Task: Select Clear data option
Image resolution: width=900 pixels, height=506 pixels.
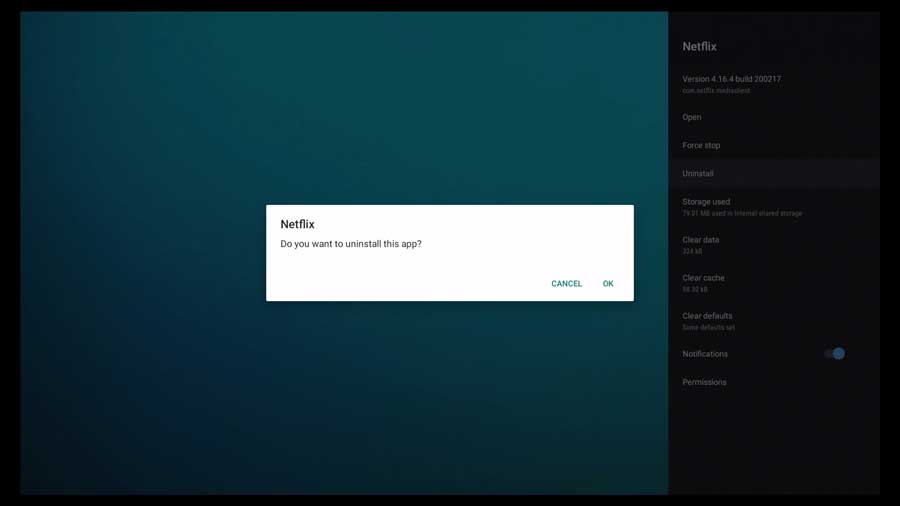Action: click(x=774, y=245)
